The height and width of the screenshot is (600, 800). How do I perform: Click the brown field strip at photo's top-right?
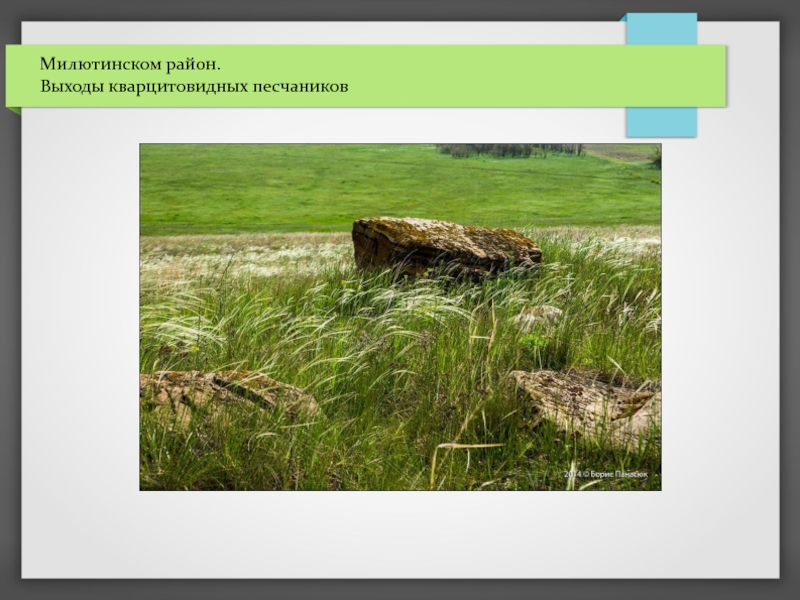pyautogui.click(x=622, y=152)
